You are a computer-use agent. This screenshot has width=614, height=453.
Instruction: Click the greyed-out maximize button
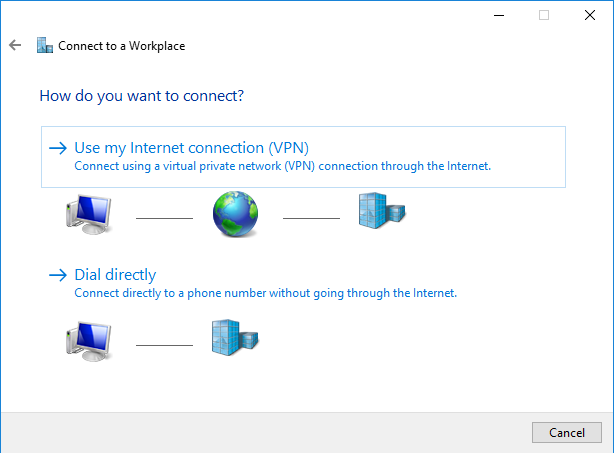click(544, 15)
